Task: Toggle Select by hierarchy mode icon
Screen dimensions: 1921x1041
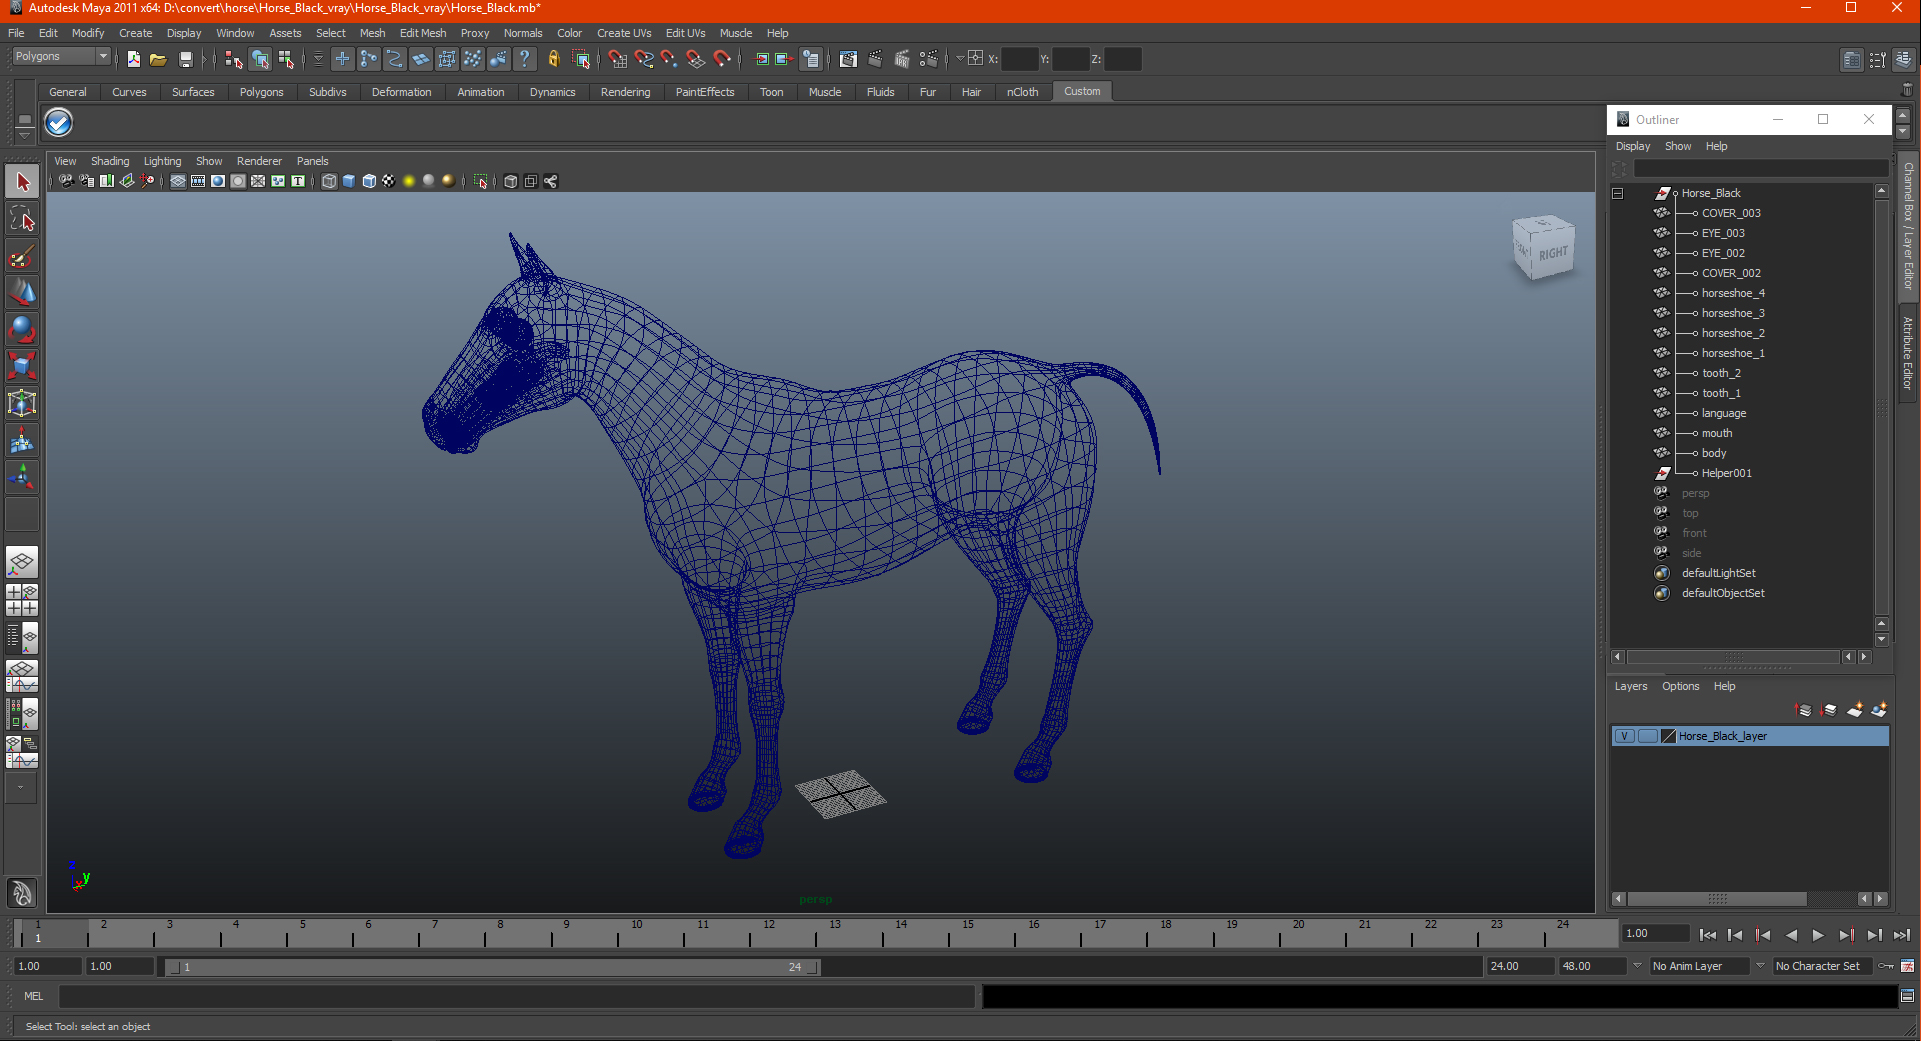Action: (234, 59)
